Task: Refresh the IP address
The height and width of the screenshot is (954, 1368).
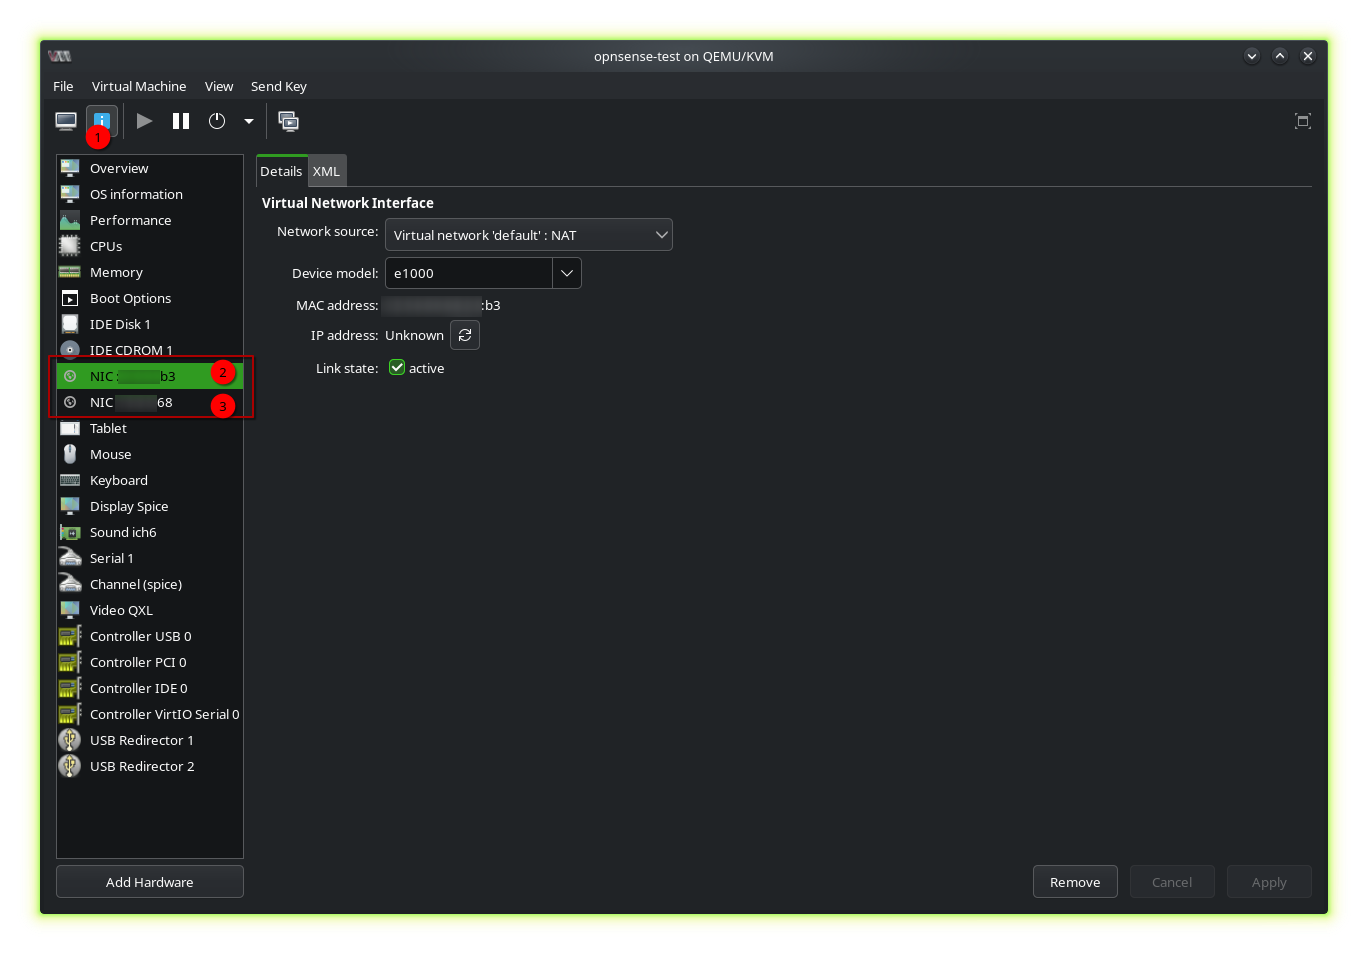Action: pyautogui.click(x=465, y=335)
